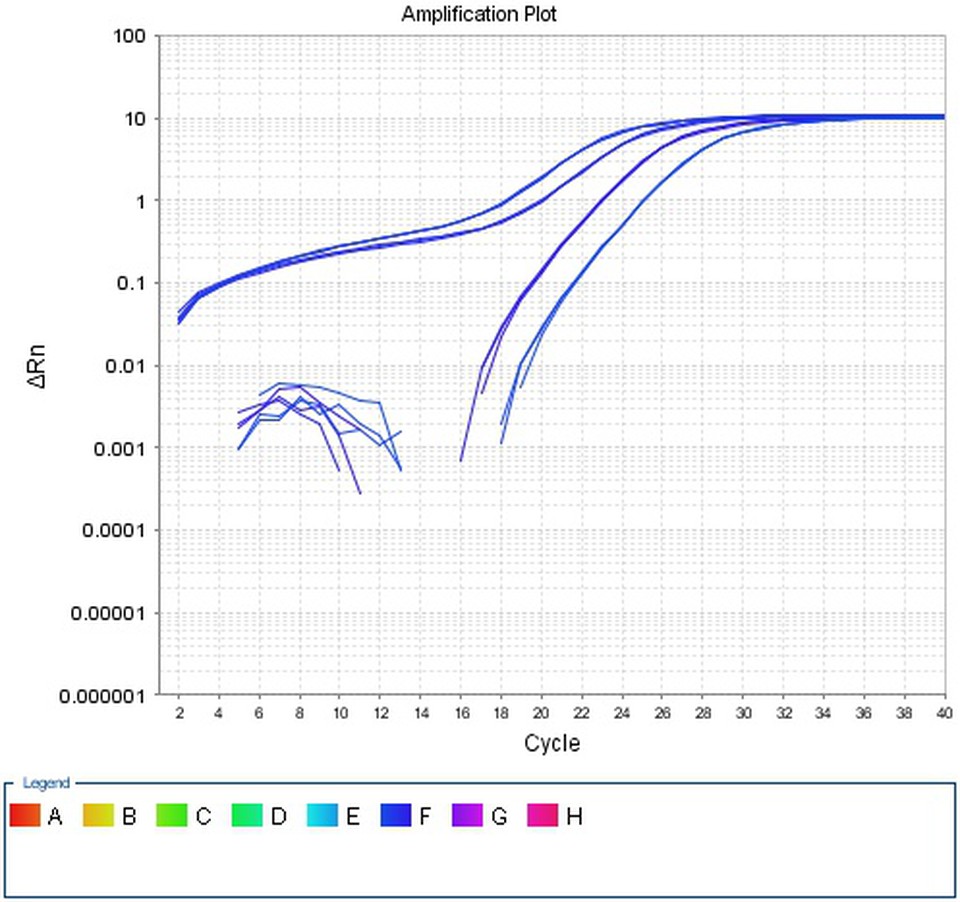Select the pink row H legend swatch

pyautogui.click(x=544, y=816)
